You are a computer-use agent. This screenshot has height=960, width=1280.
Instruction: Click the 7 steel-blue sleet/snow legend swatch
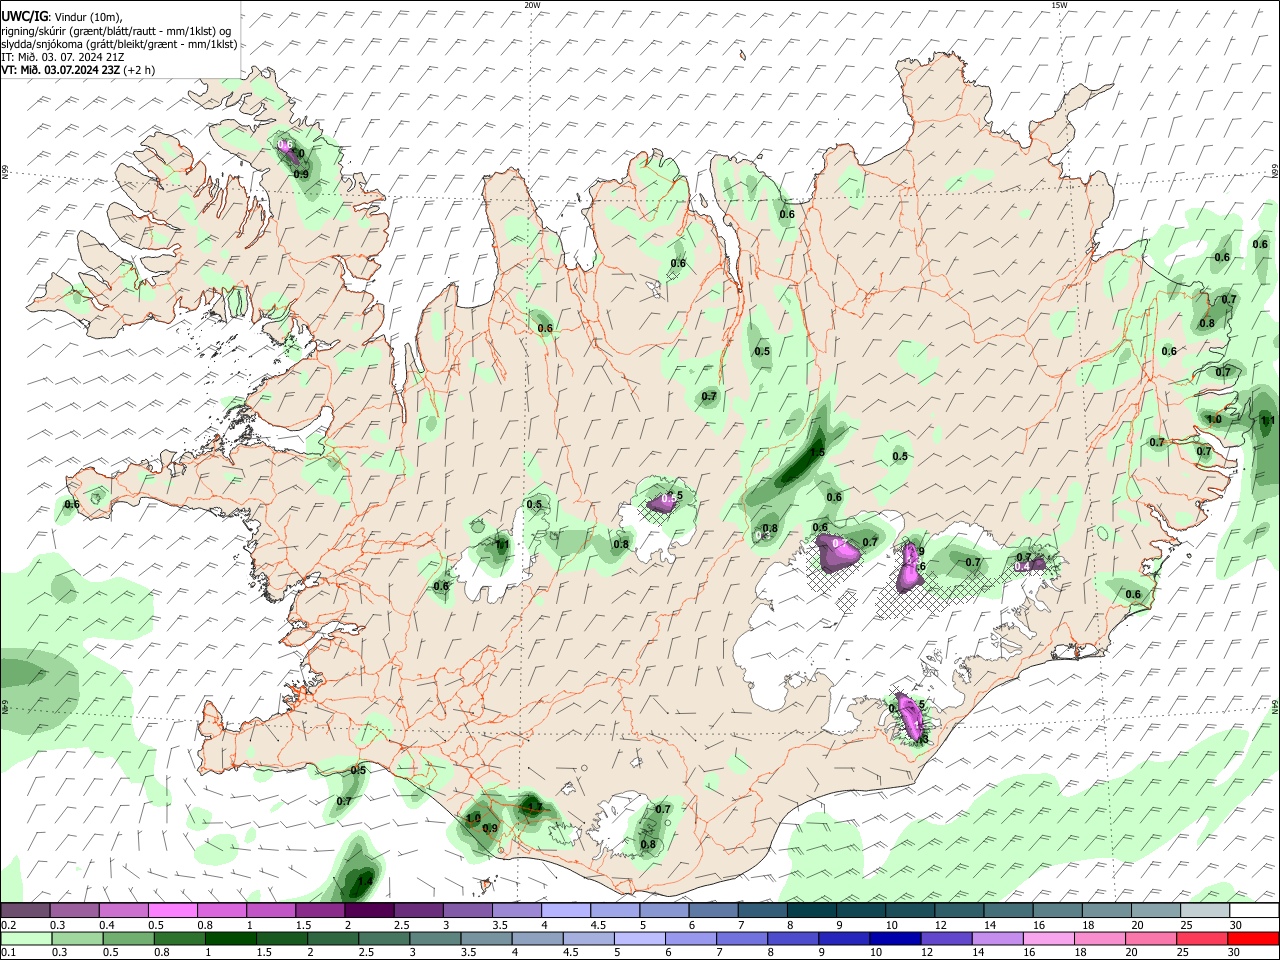[762, 910]
